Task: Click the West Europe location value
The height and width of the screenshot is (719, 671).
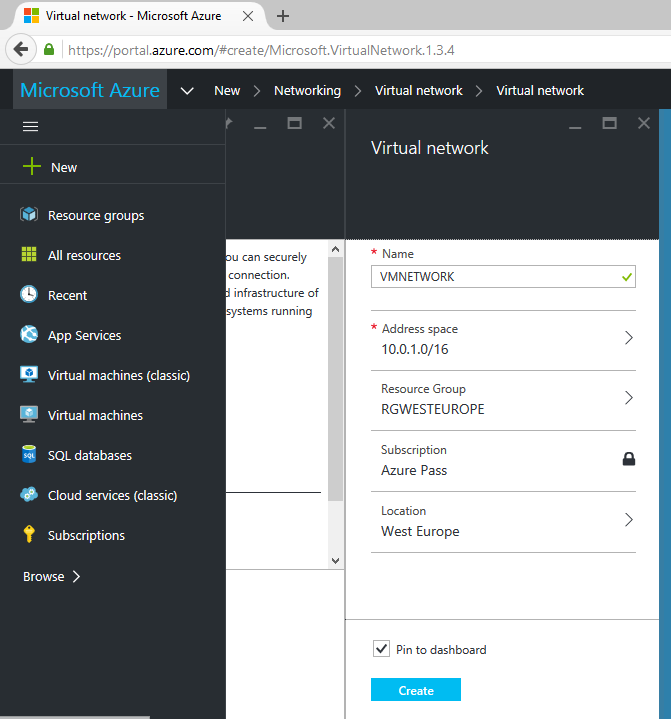Action: pos(420,531)
